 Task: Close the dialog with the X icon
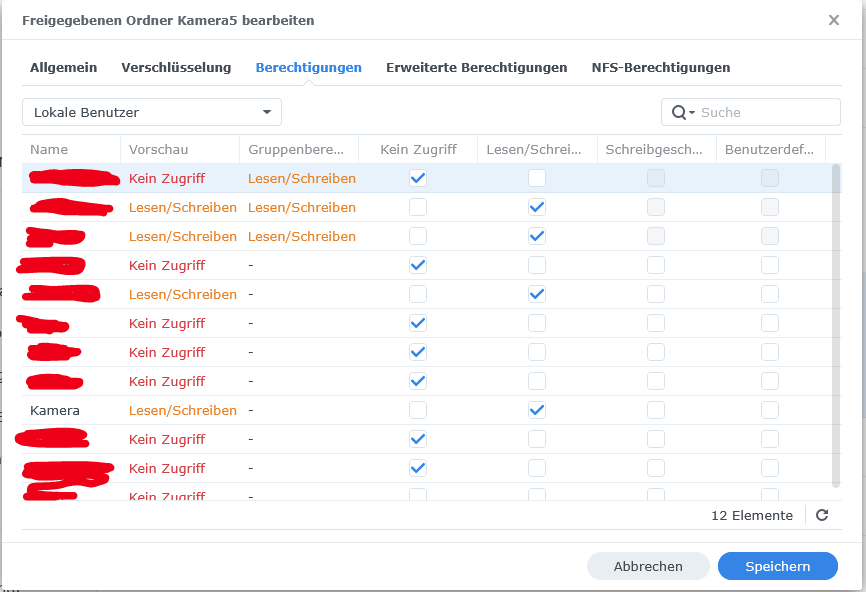tap(834, 20)
